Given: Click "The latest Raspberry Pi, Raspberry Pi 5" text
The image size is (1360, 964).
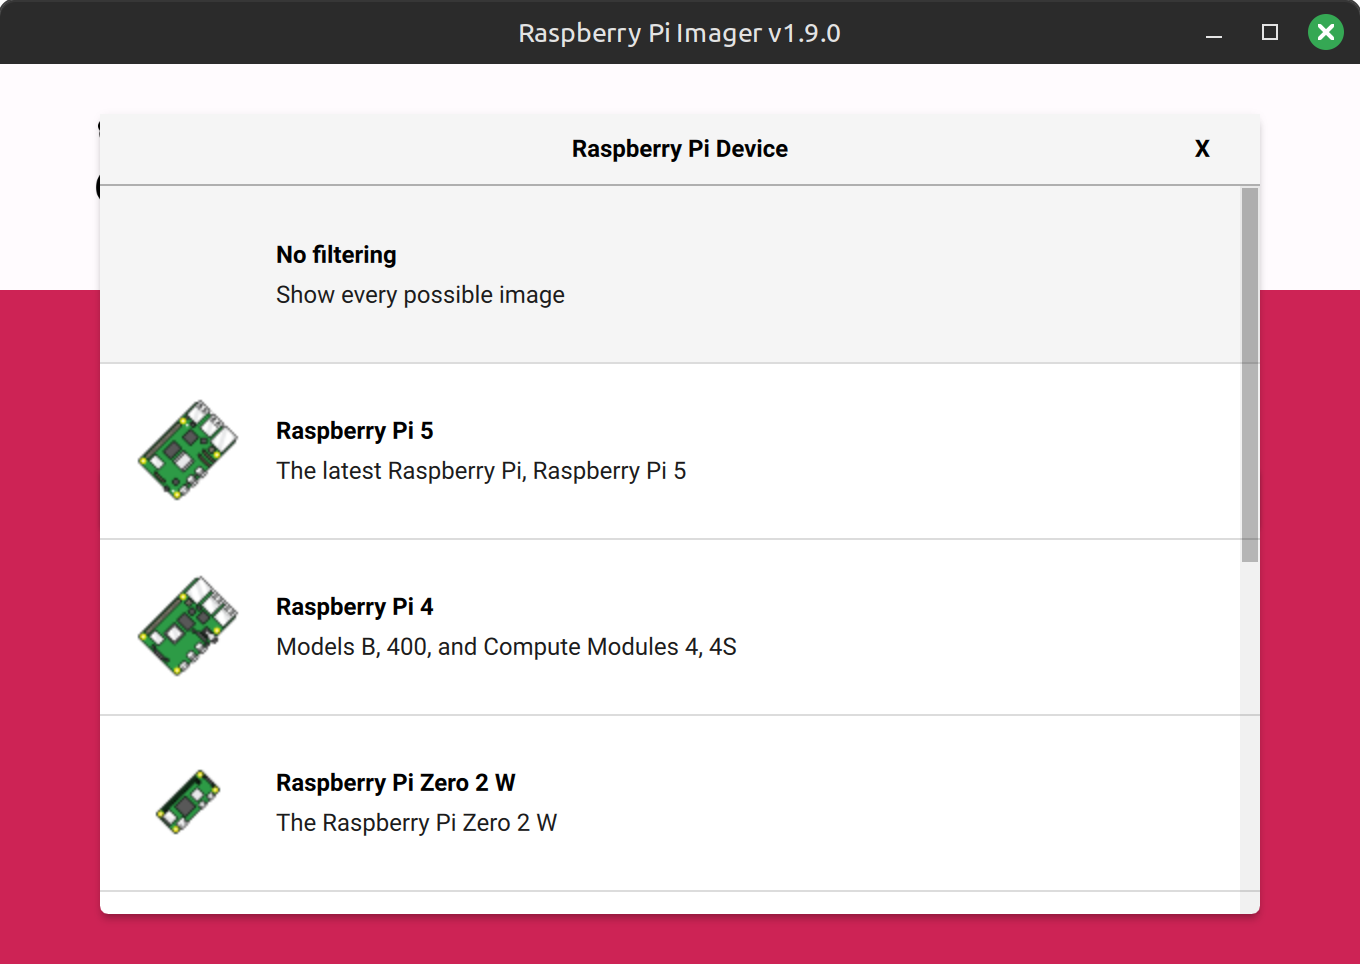Looking at the screenshot, I should coord(481,471).
